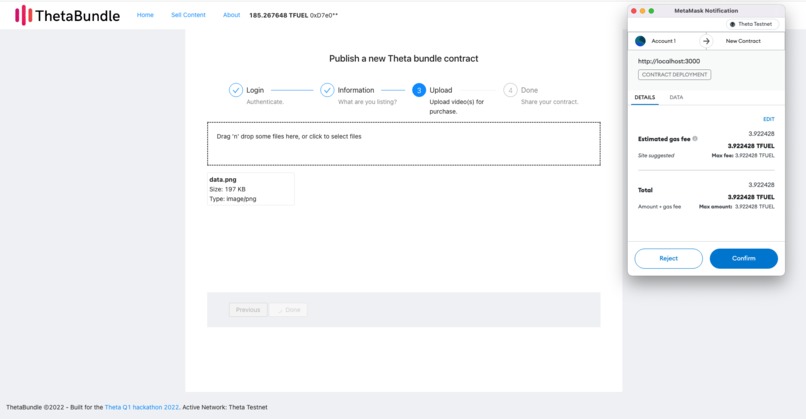806x419 pixels.
Task: Click the Site suggested label
Action: click(656, 155)
